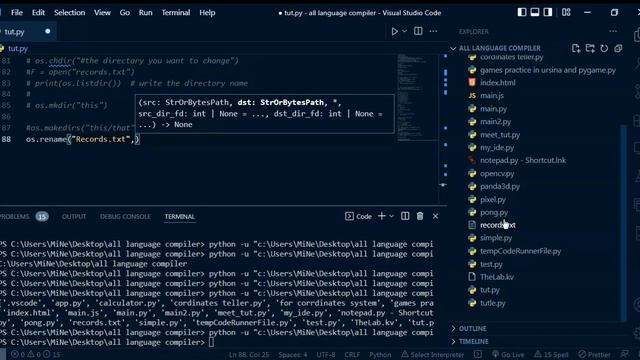The image size is (640, 360).
Task: Open tutle.py in Explorer
Action: [x=493, y=303]
